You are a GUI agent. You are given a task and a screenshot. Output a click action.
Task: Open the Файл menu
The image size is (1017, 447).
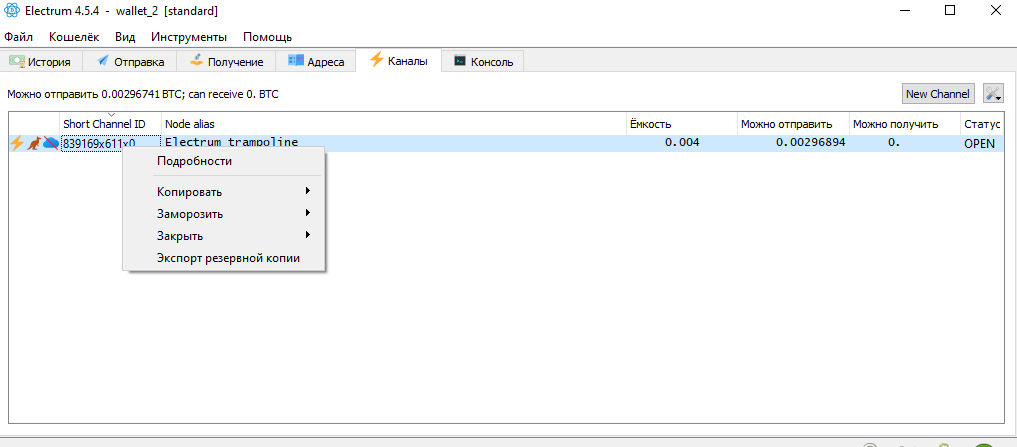(18, 37)
